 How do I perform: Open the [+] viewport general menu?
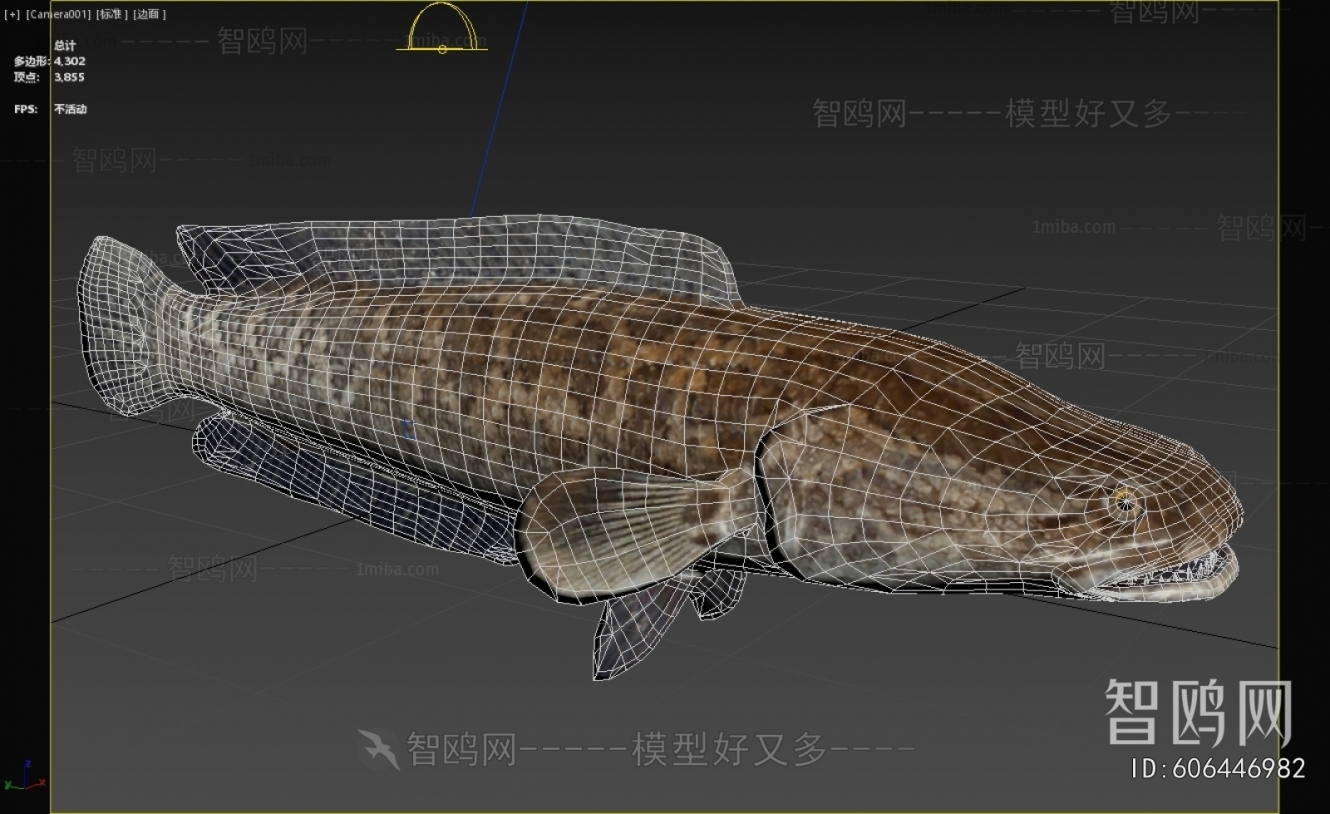pos(12,14)
